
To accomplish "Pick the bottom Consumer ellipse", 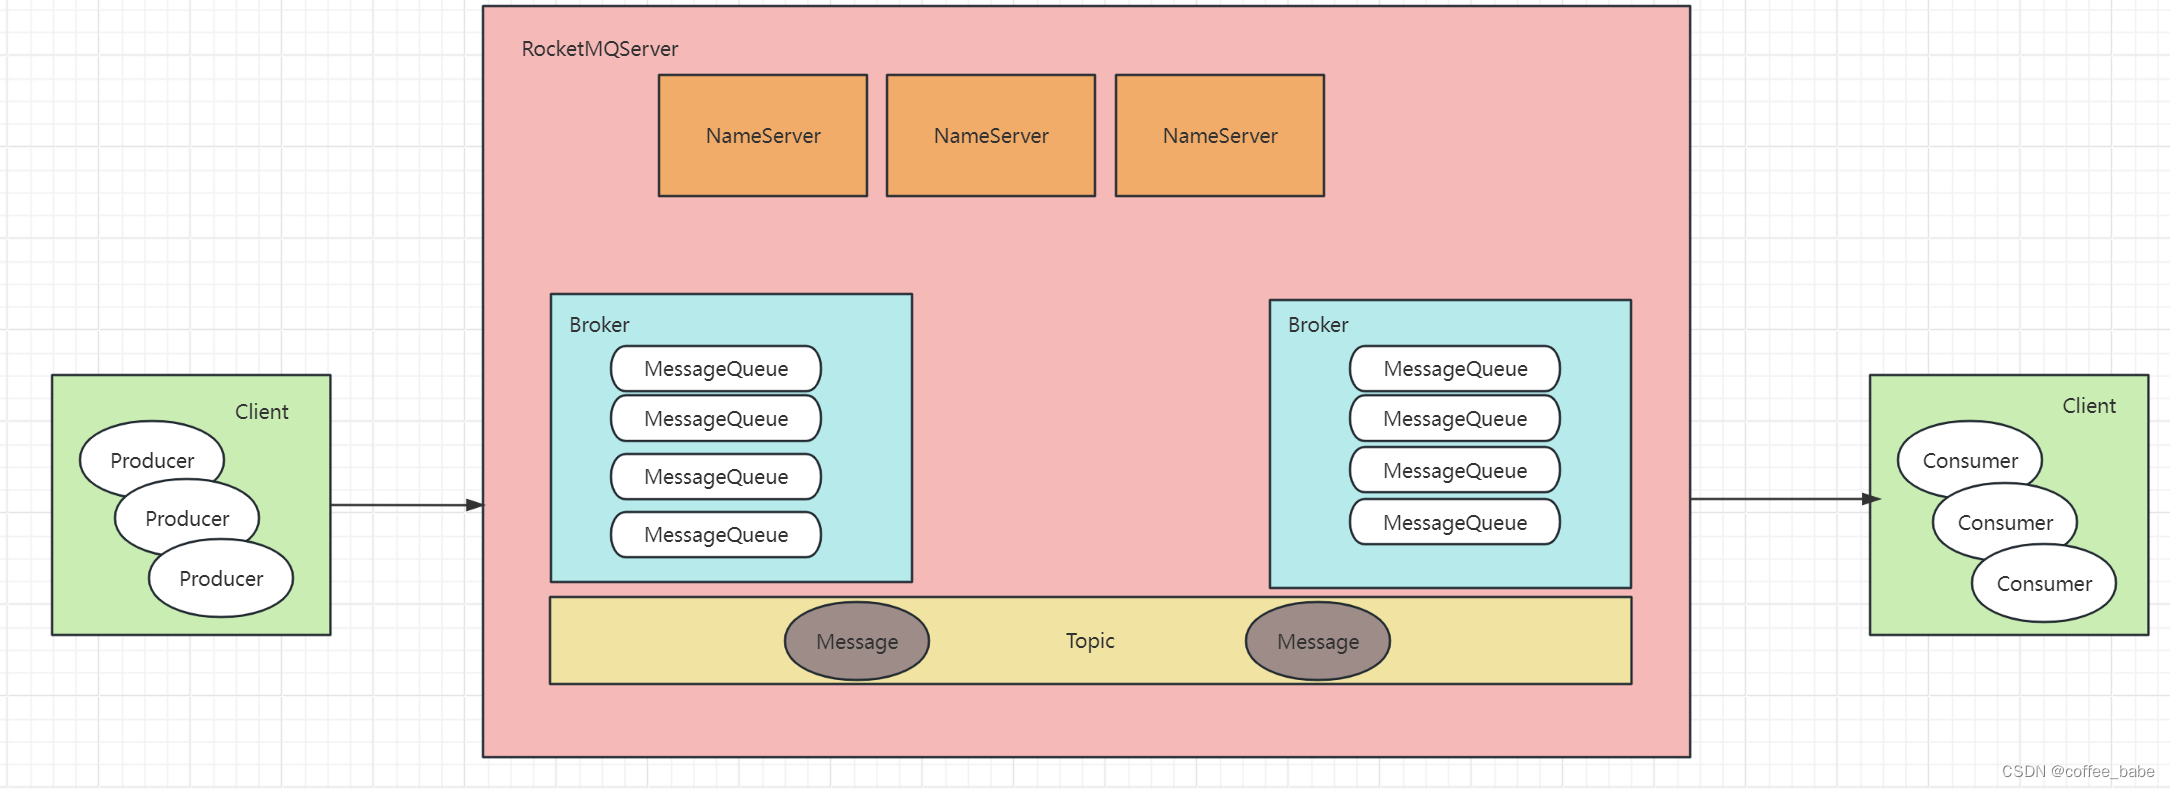I will 2044,583.
